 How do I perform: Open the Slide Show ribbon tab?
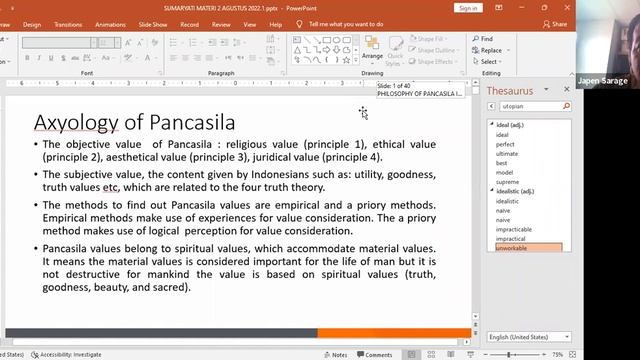pos(153,24)
